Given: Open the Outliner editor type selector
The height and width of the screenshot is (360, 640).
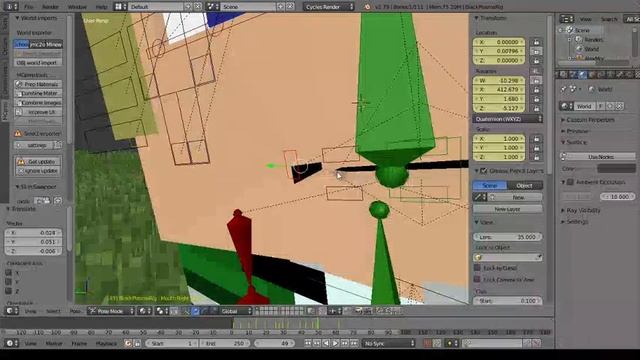Looking at the screenshot, I should pos(567,19).
